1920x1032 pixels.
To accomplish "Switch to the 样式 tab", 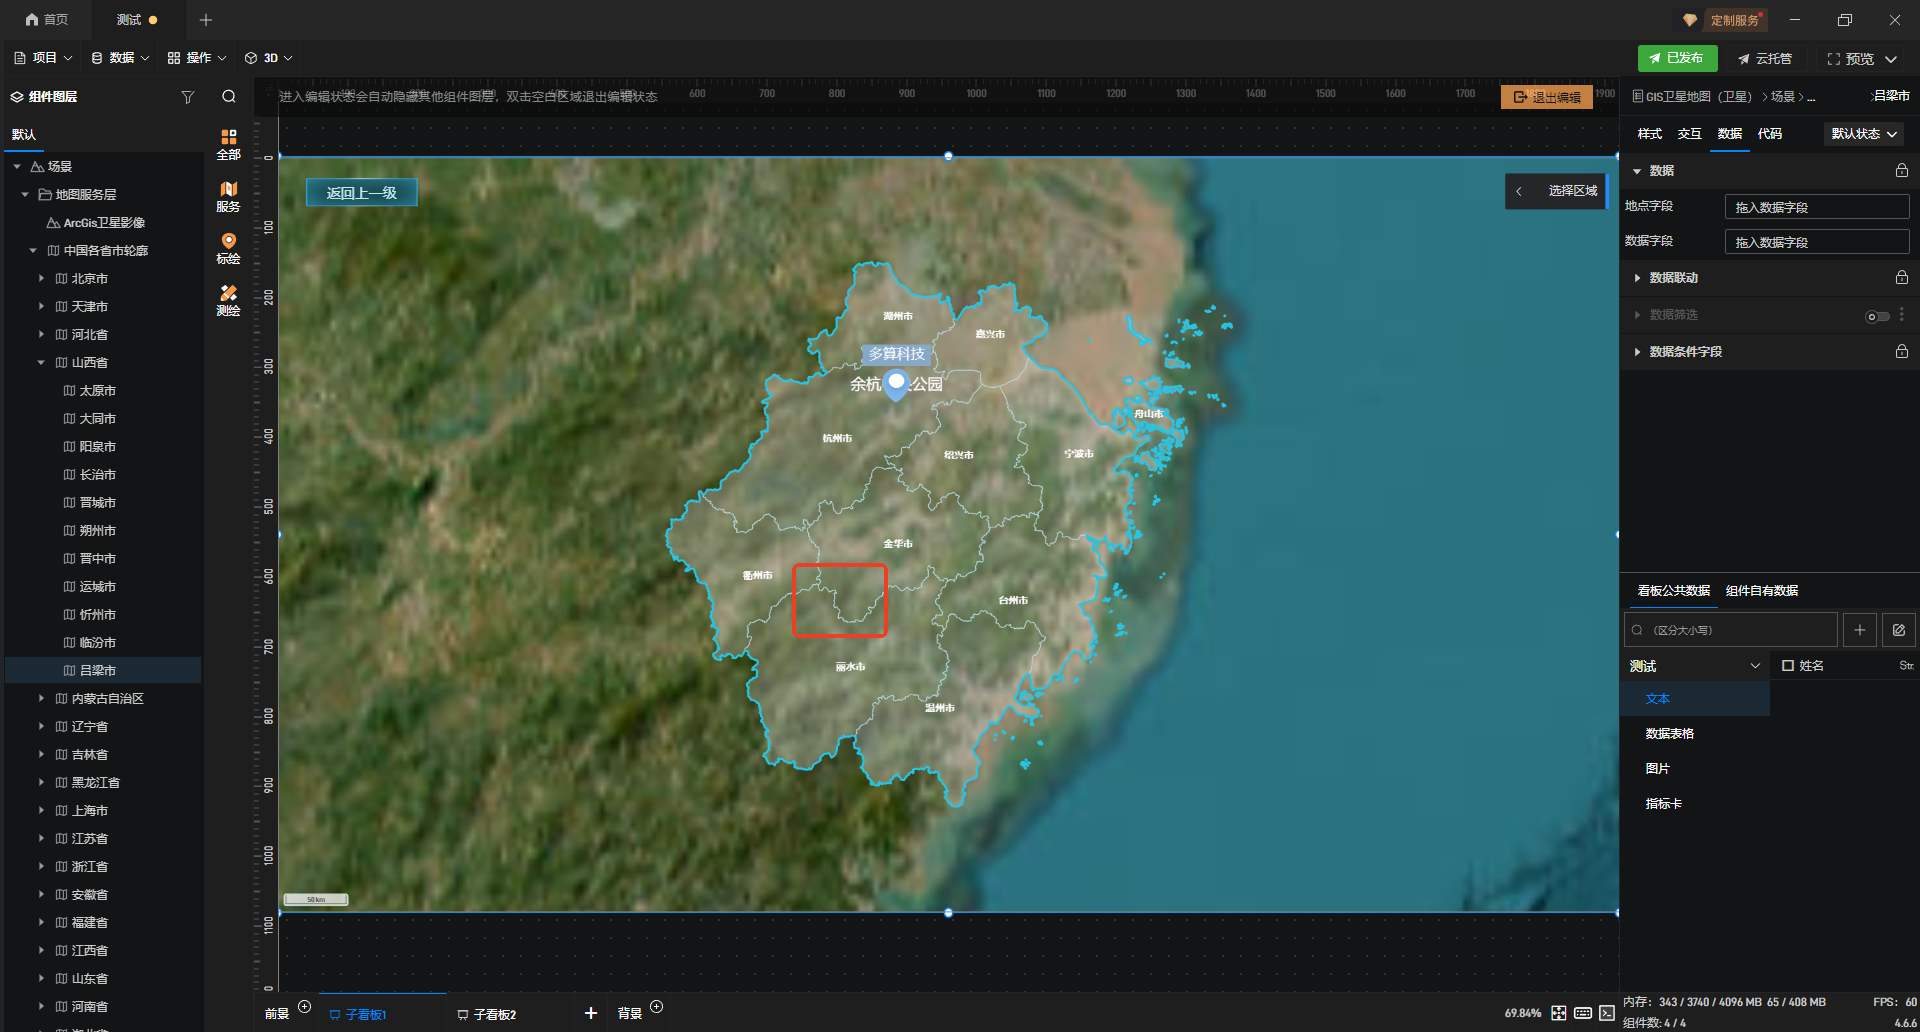I will pyautogui.click(x=1649, y=134).
